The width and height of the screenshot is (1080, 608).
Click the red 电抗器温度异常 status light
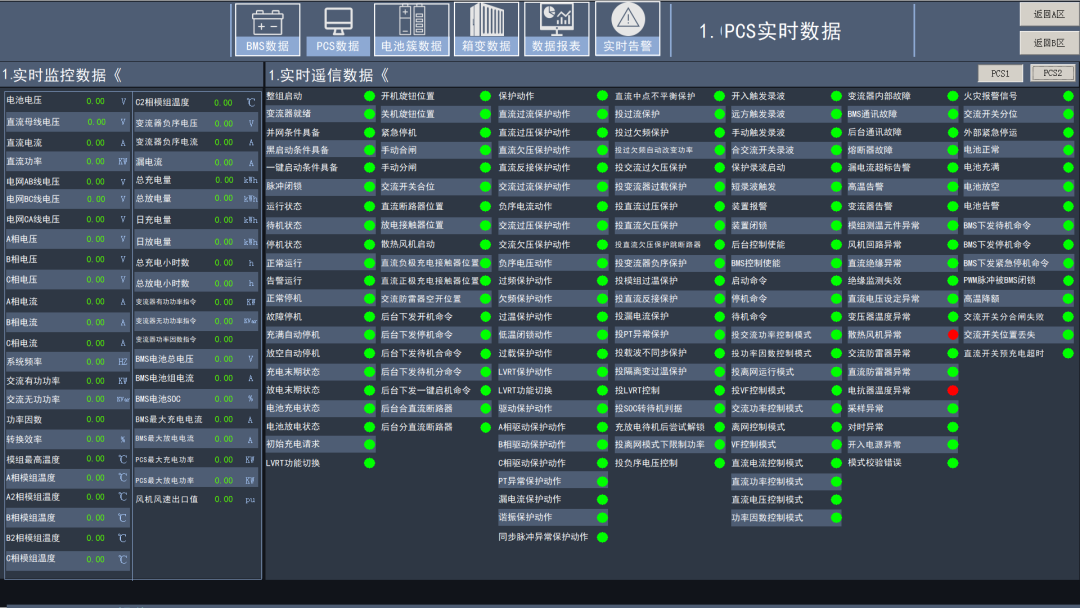pos(953,390)
